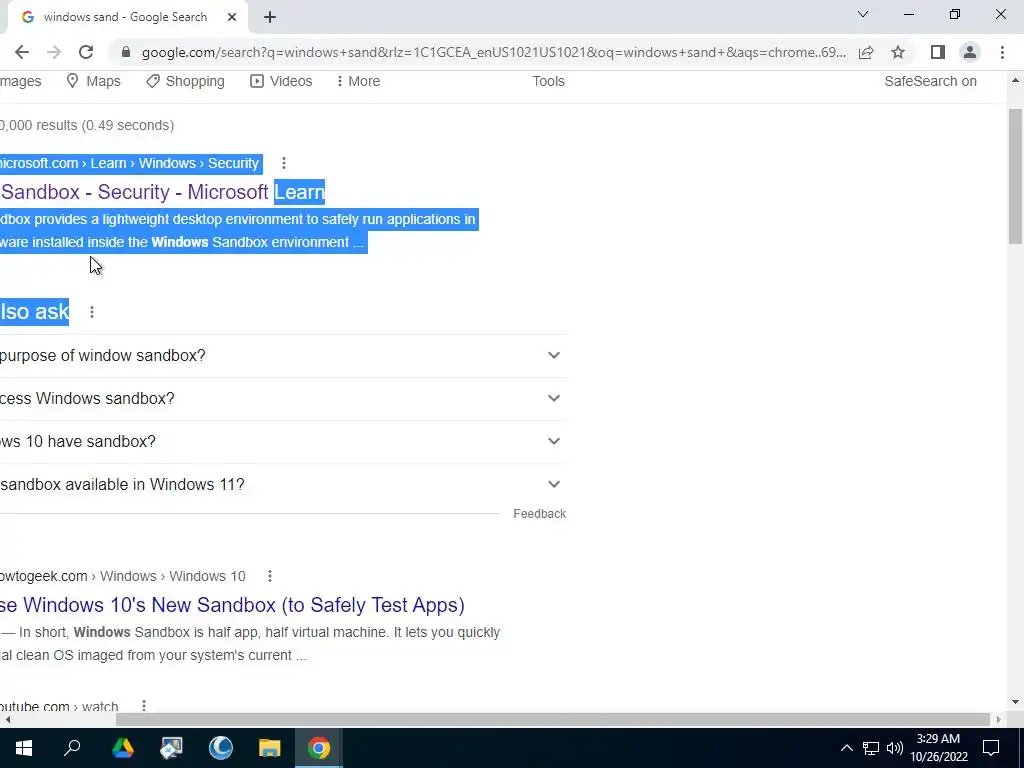Click the Chrome icon in the taskbar
Viewport: 1024px width, 768px height.
(319, 748)
